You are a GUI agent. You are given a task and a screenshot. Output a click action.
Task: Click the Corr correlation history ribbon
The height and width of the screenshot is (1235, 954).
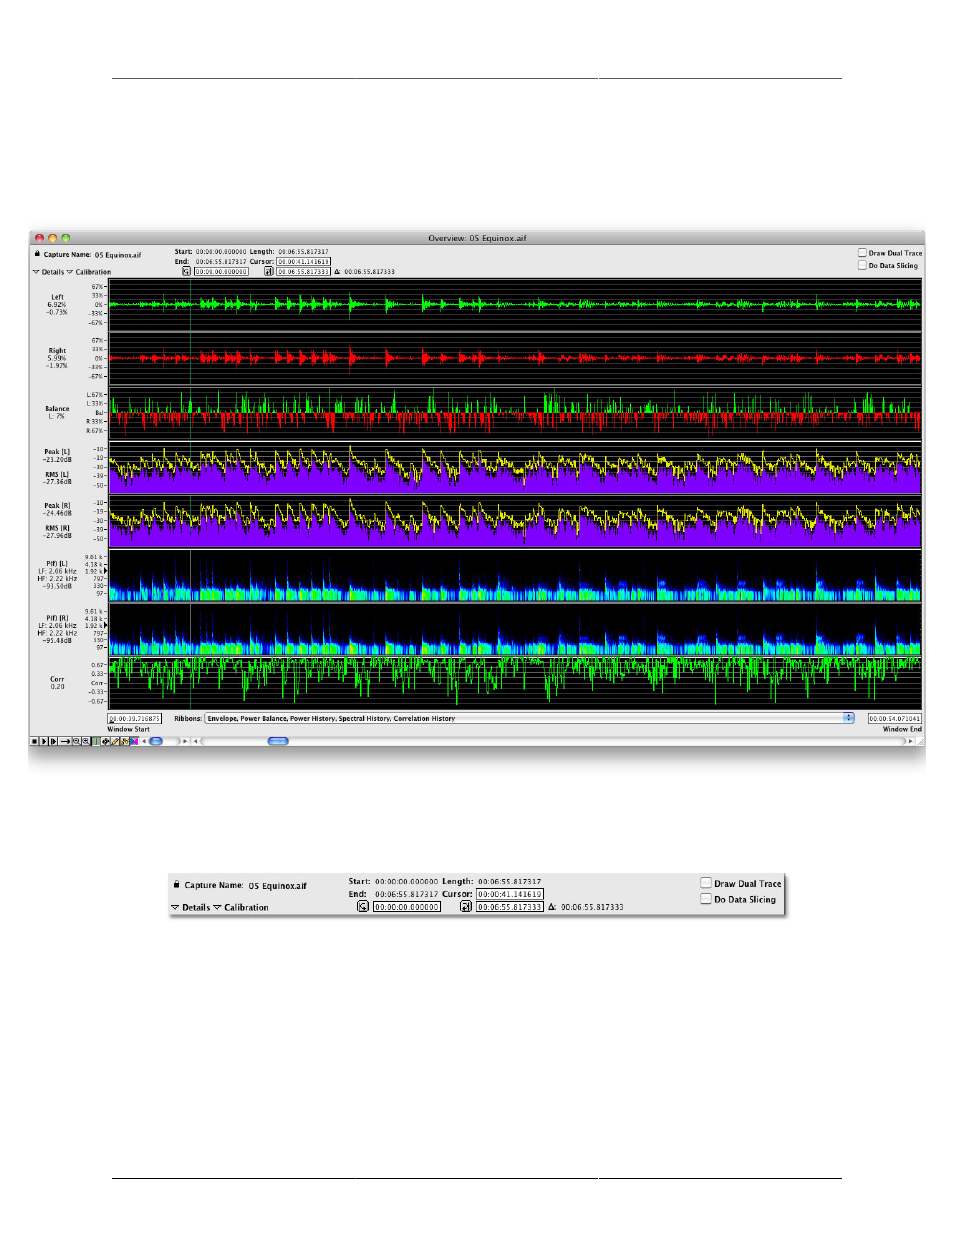point(515,684)
